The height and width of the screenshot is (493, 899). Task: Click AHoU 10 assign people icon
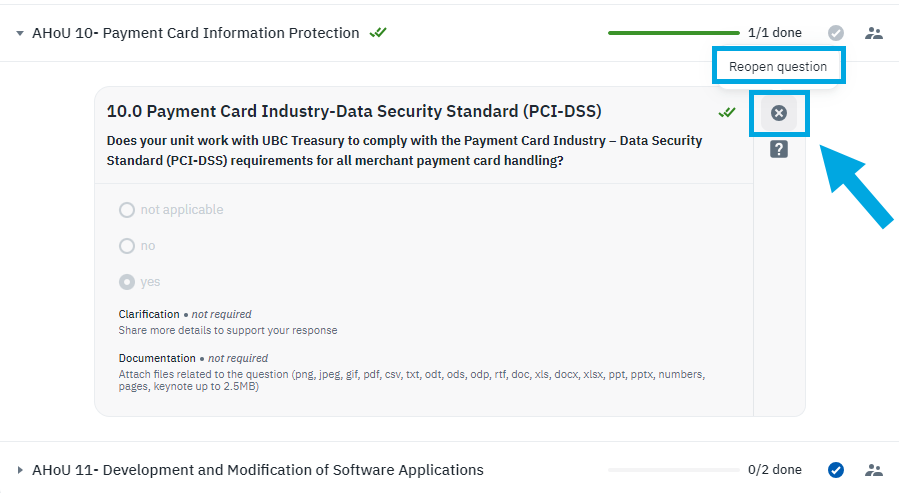point(874,33)
